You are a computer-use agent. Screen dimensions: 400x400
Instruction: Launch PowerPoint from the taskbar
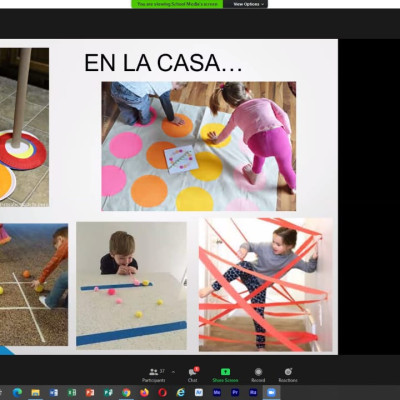90,393
